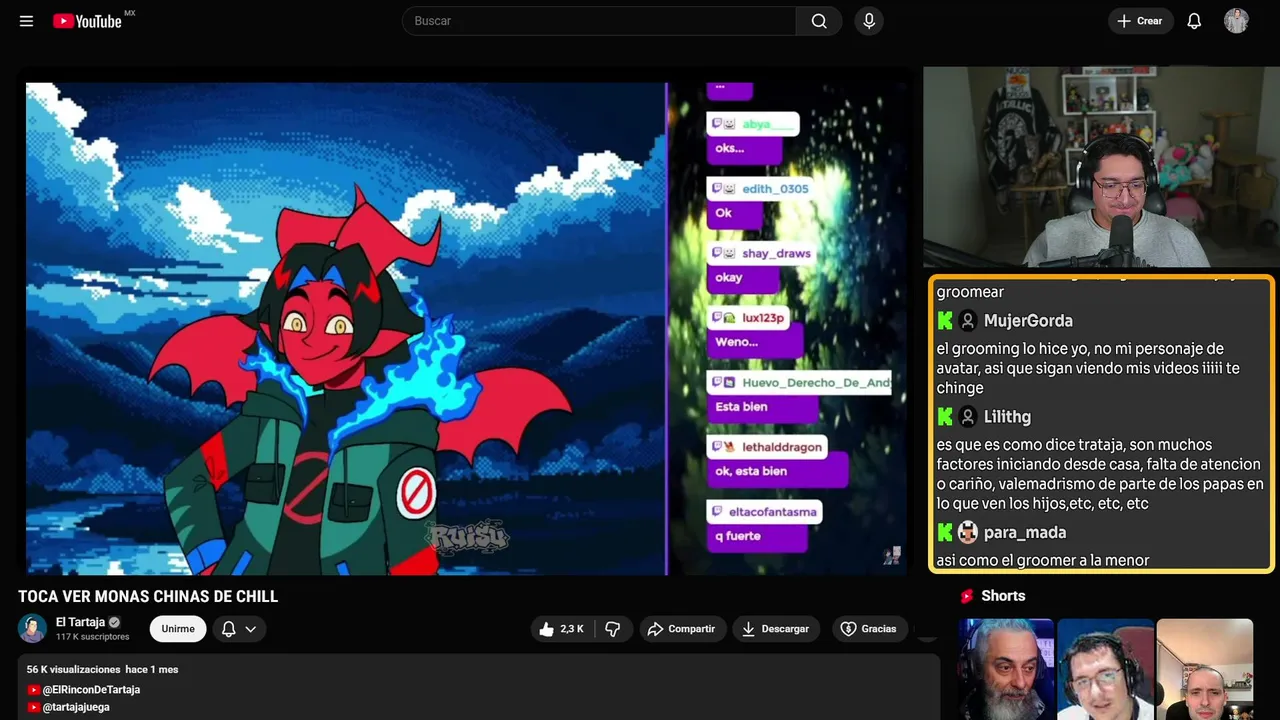Click the lux123p chat name in the video
The width and height of the screenshot is (1280, 720).
tap(763, 318)
